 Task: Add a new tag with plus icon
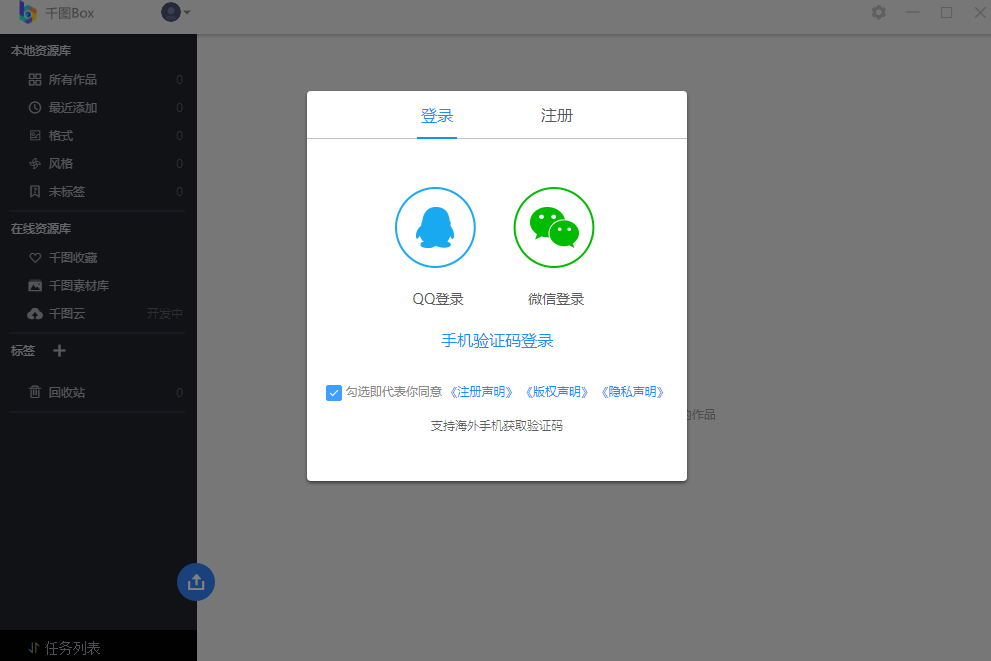pyautogui.click(x=59, y=351)
